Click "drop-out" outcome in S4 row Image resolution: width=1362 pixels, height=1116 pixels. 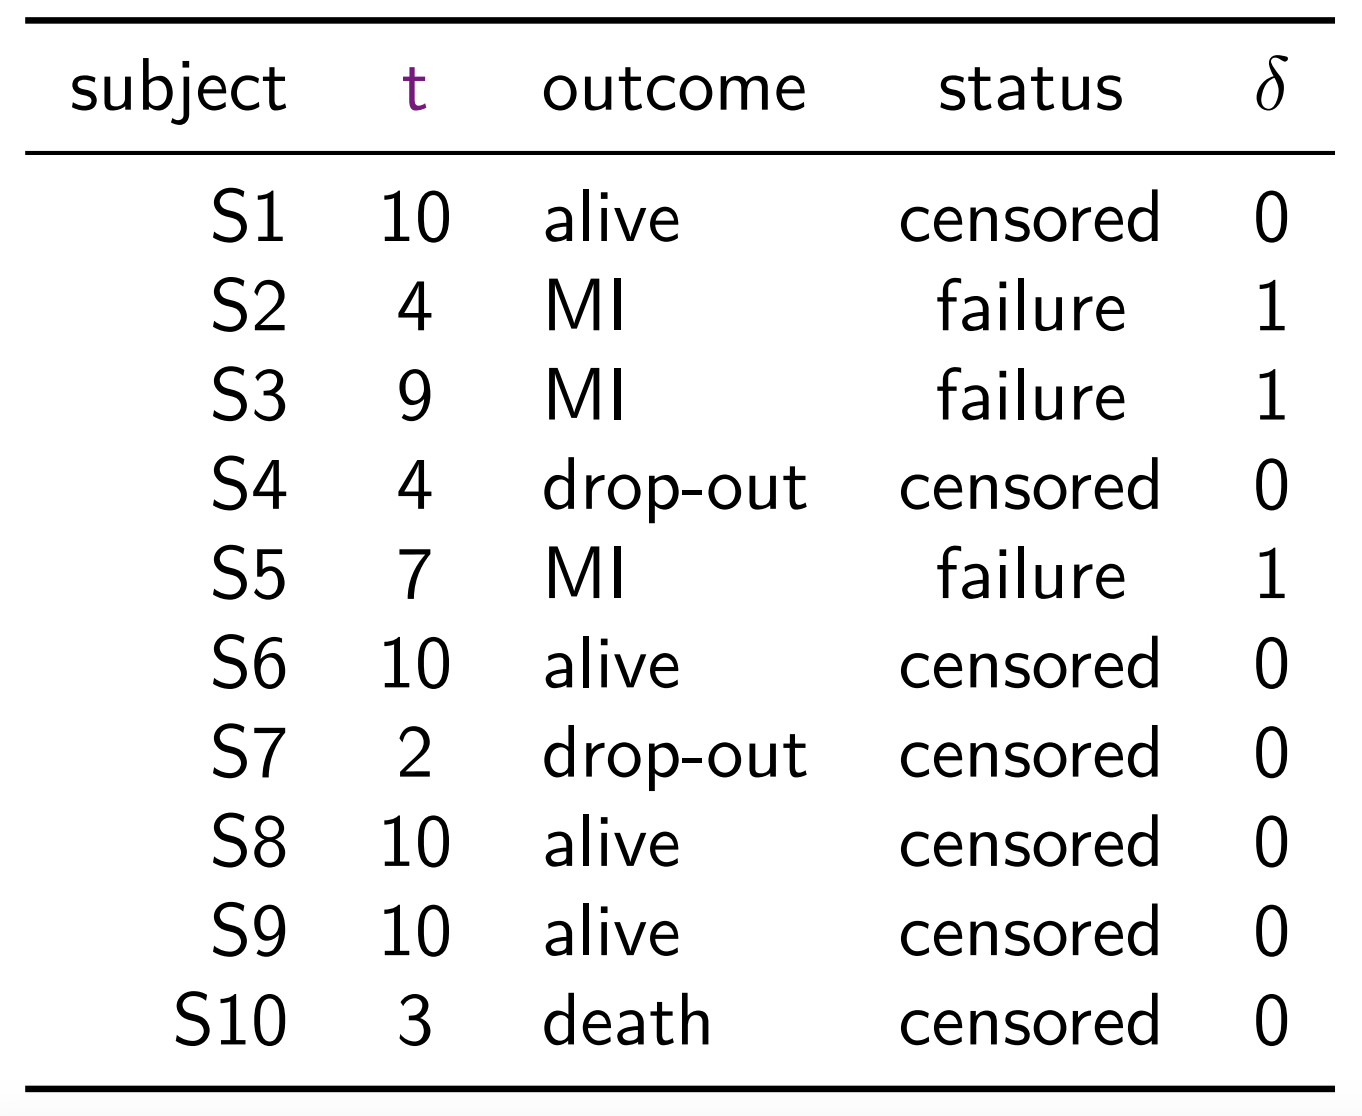[674, 487]
